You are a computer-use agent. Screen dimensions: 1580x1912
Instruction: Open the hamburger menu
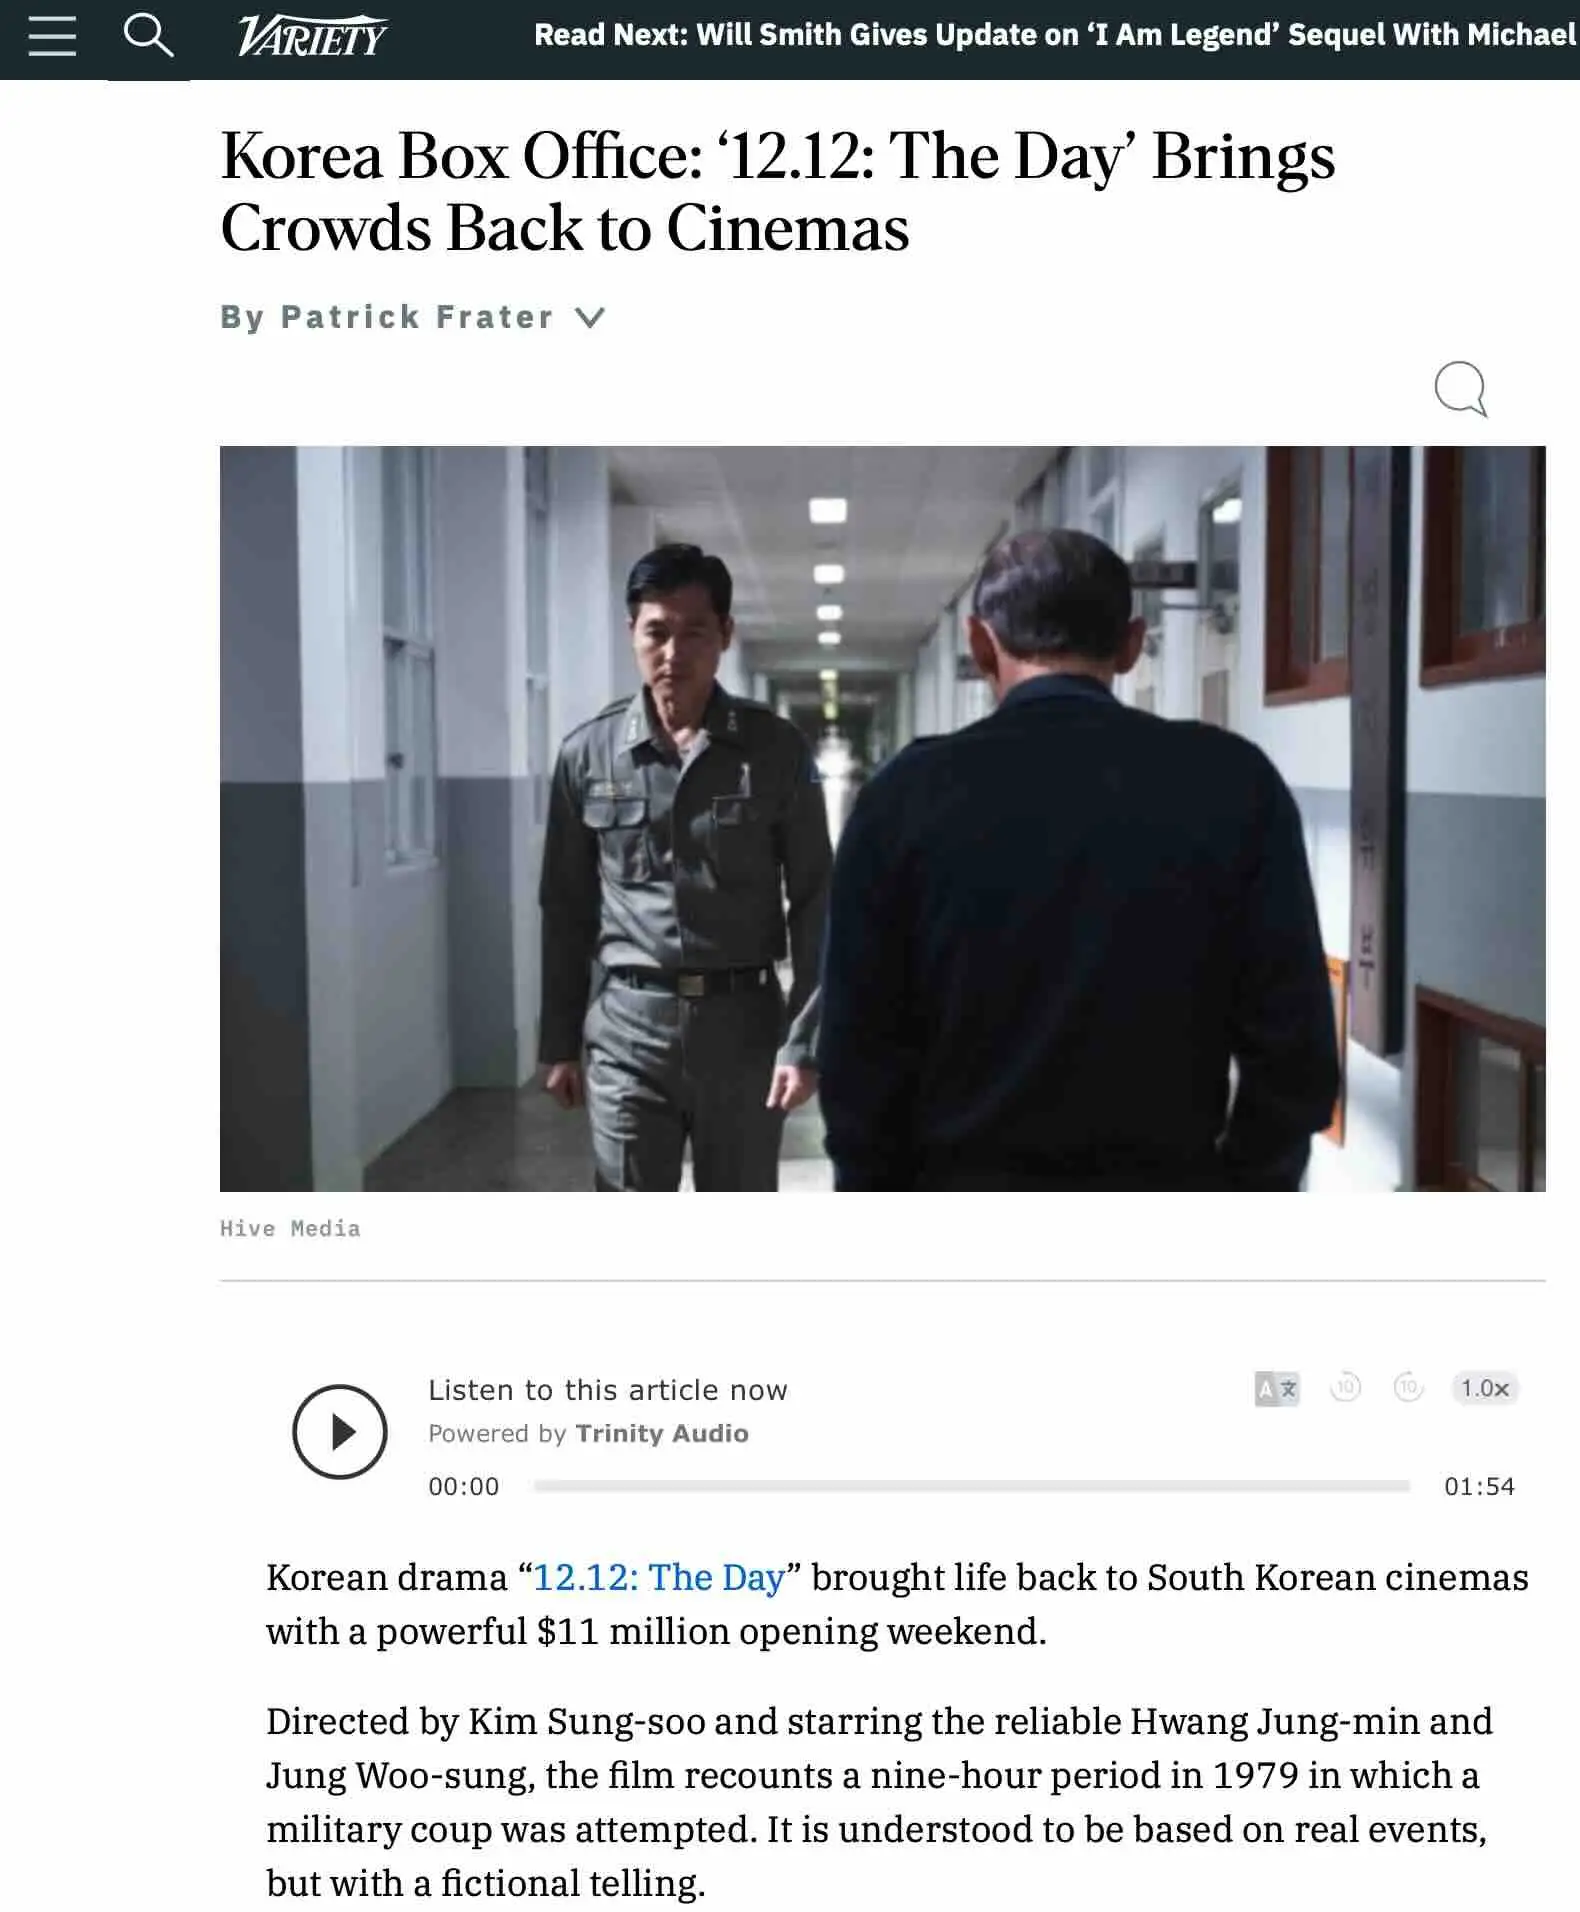[x=52, y=36]
